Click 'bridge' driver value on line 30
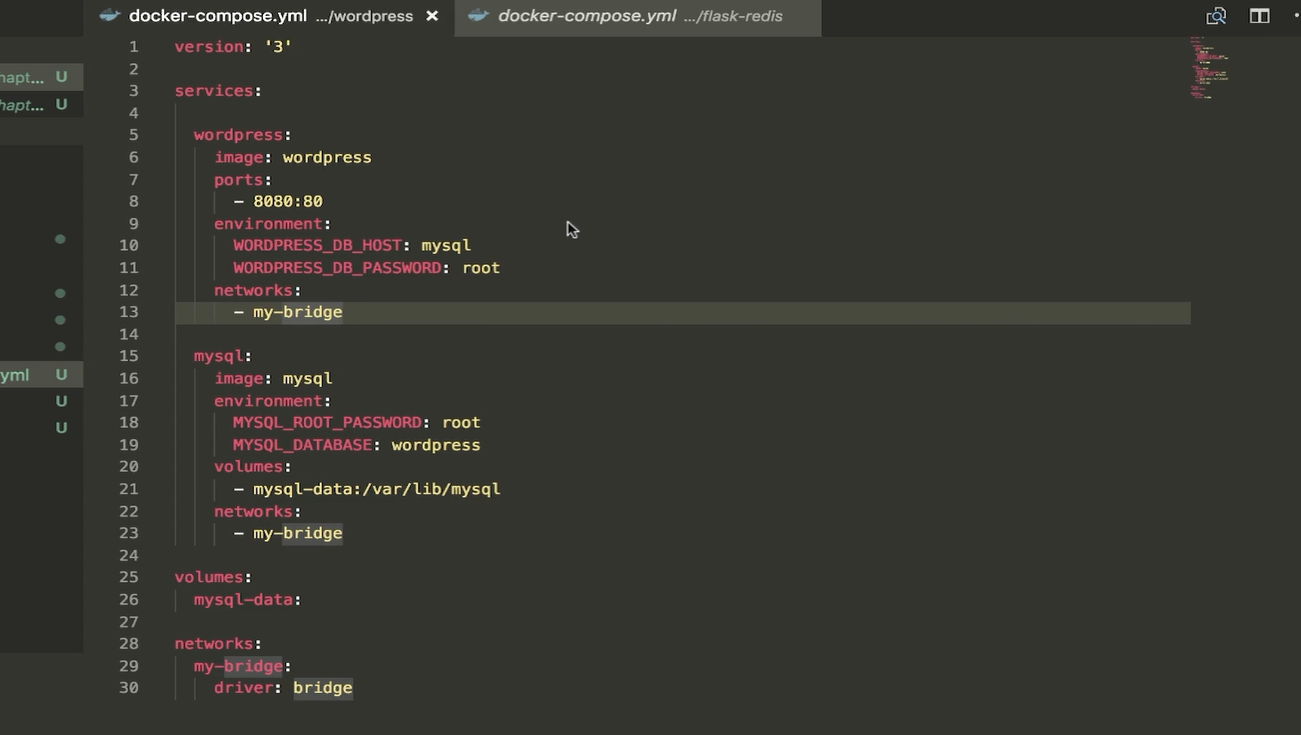This screenshot has height=735, width=1301. coord(323,688)
